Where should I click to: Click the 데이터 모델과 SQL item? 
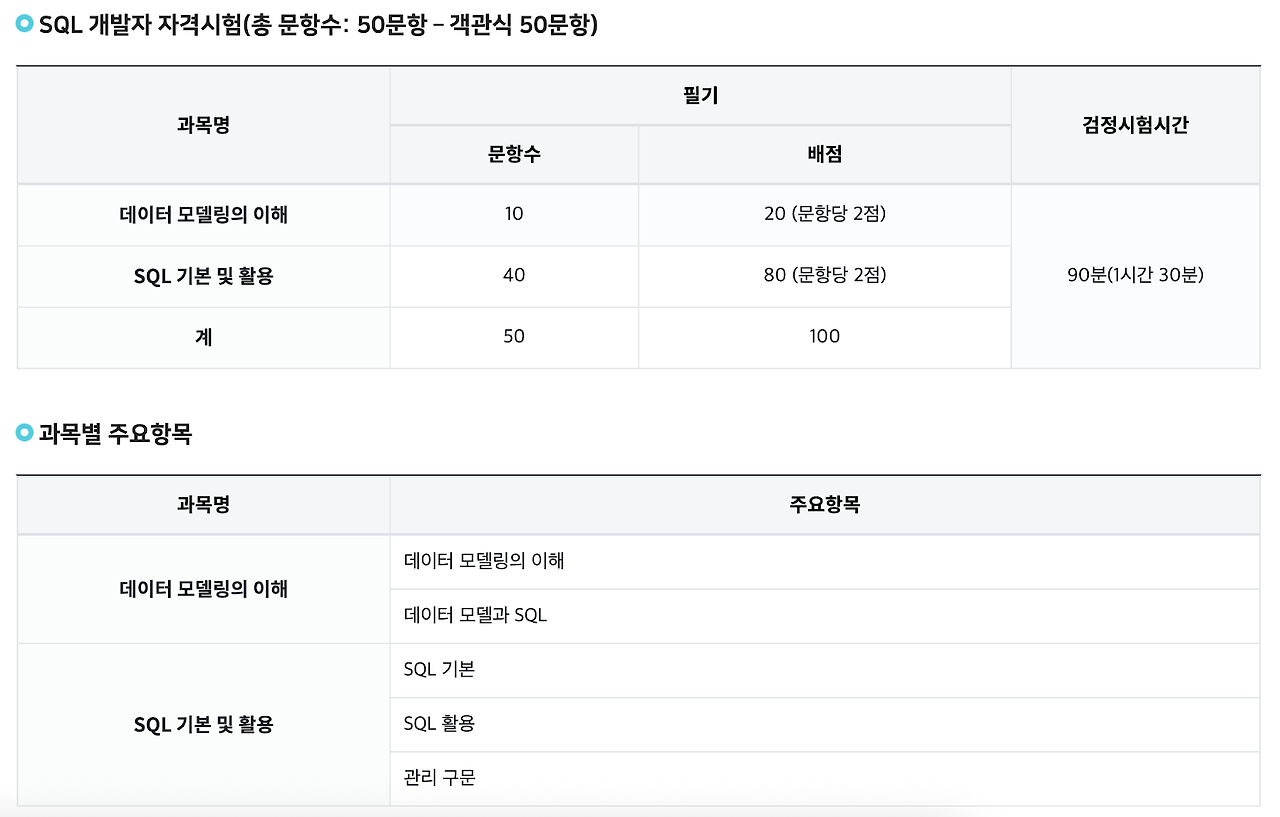[x=825, y=616]
